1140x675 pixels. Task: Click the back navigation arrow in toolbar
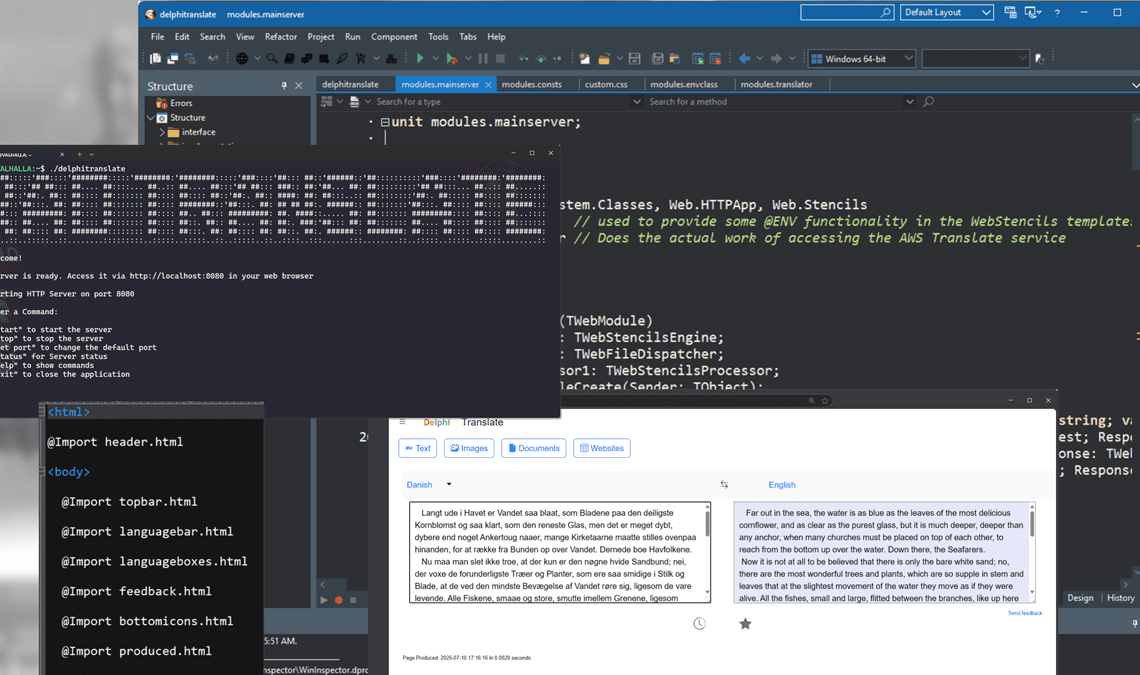point(744,59)
